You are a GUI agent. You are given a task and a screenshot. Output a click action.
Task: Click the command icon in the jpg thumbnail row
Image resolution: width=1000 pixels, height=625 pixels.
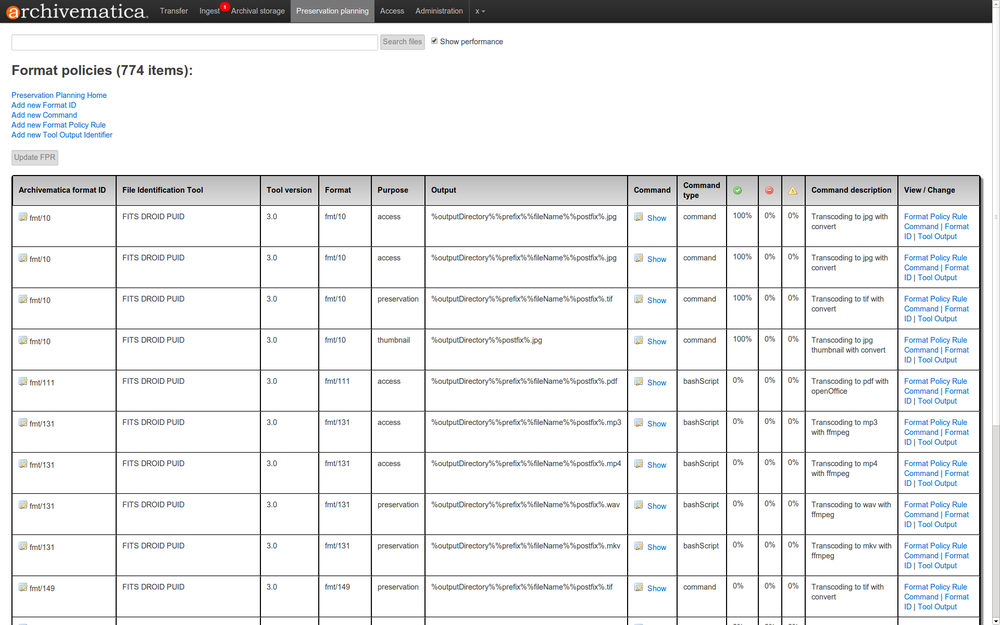pos(639,341)
